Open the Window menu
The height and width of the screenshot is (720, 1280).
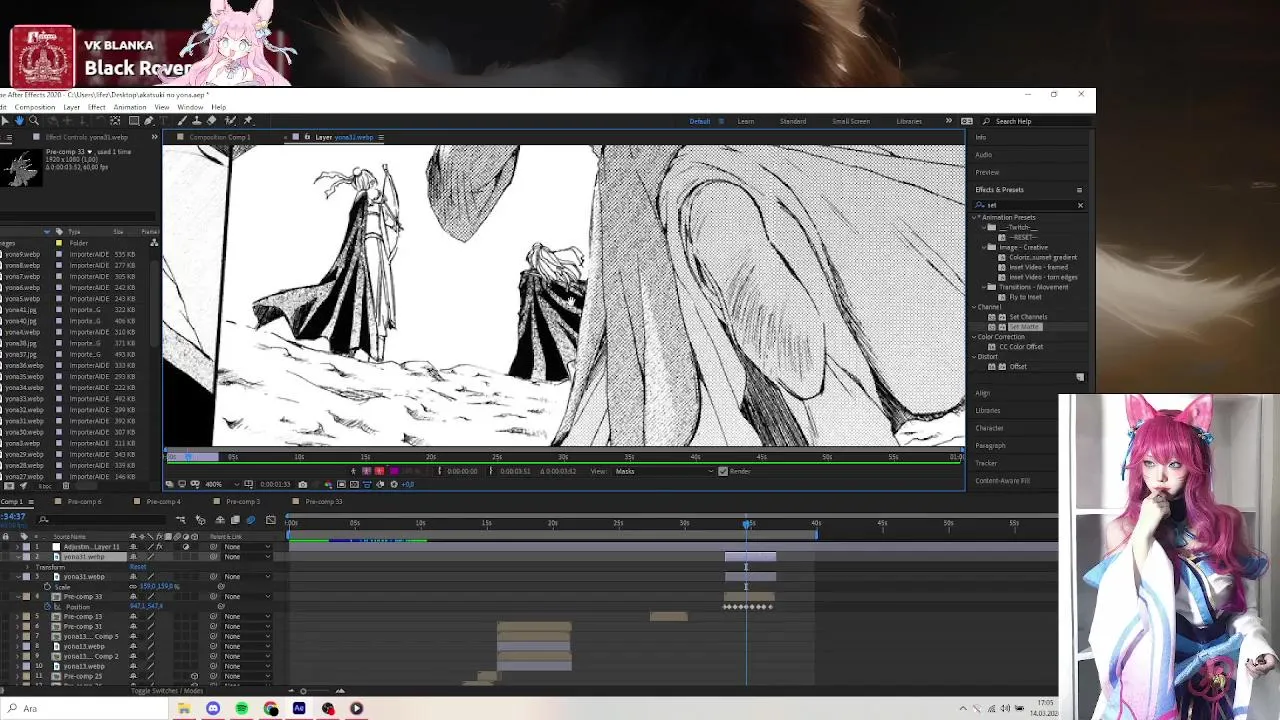coord(190,107)
